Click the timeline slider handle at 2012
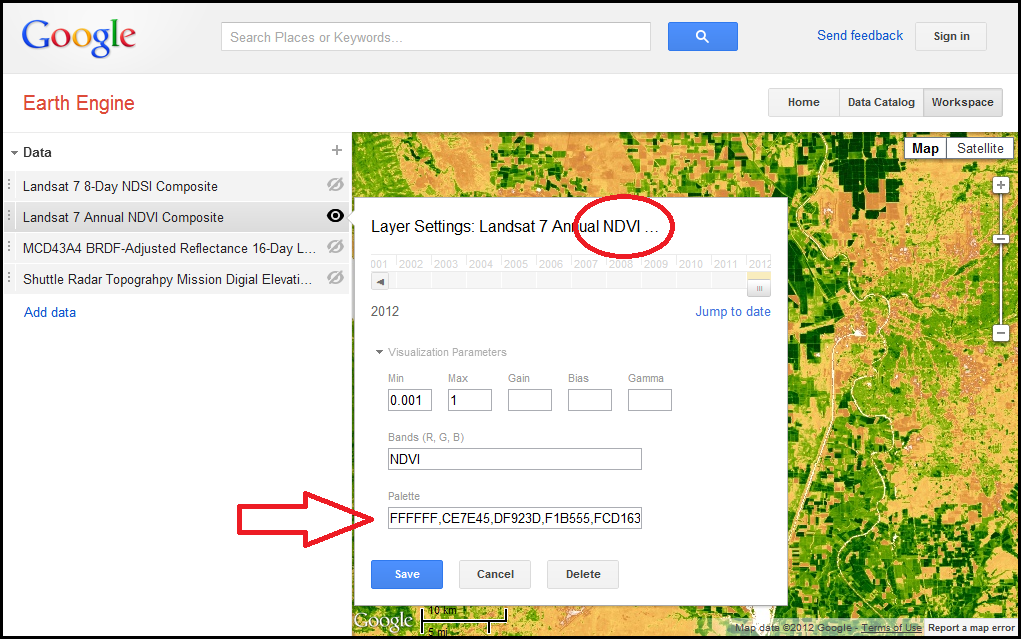This screenshot has height=639, width=1021. pos(759,287)
